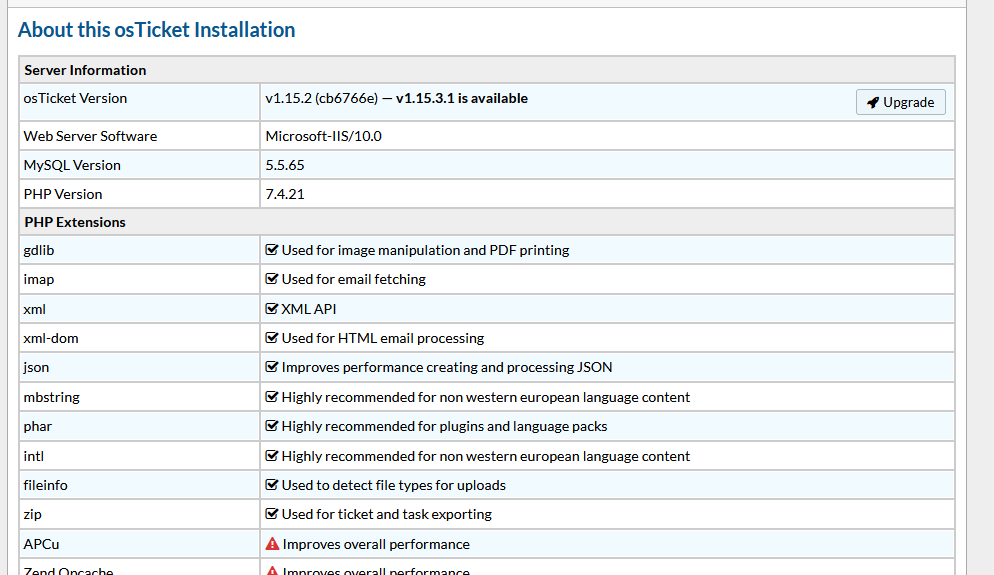Click 'Highly recommended for plugins and language packs'

444,427
